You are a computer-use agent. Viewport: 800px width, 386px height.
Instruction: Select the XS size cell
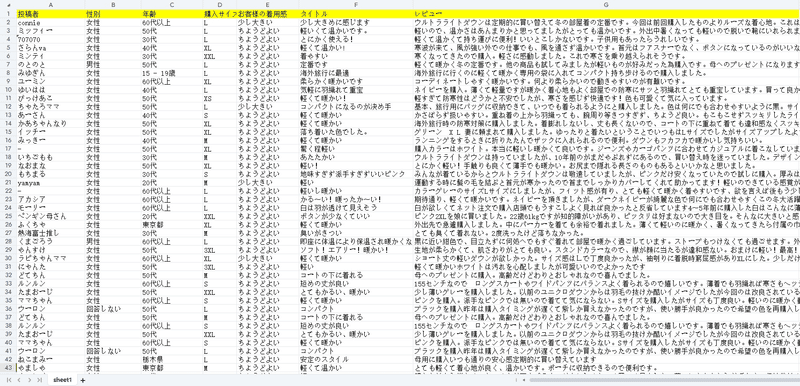click(x=219, y=98)
